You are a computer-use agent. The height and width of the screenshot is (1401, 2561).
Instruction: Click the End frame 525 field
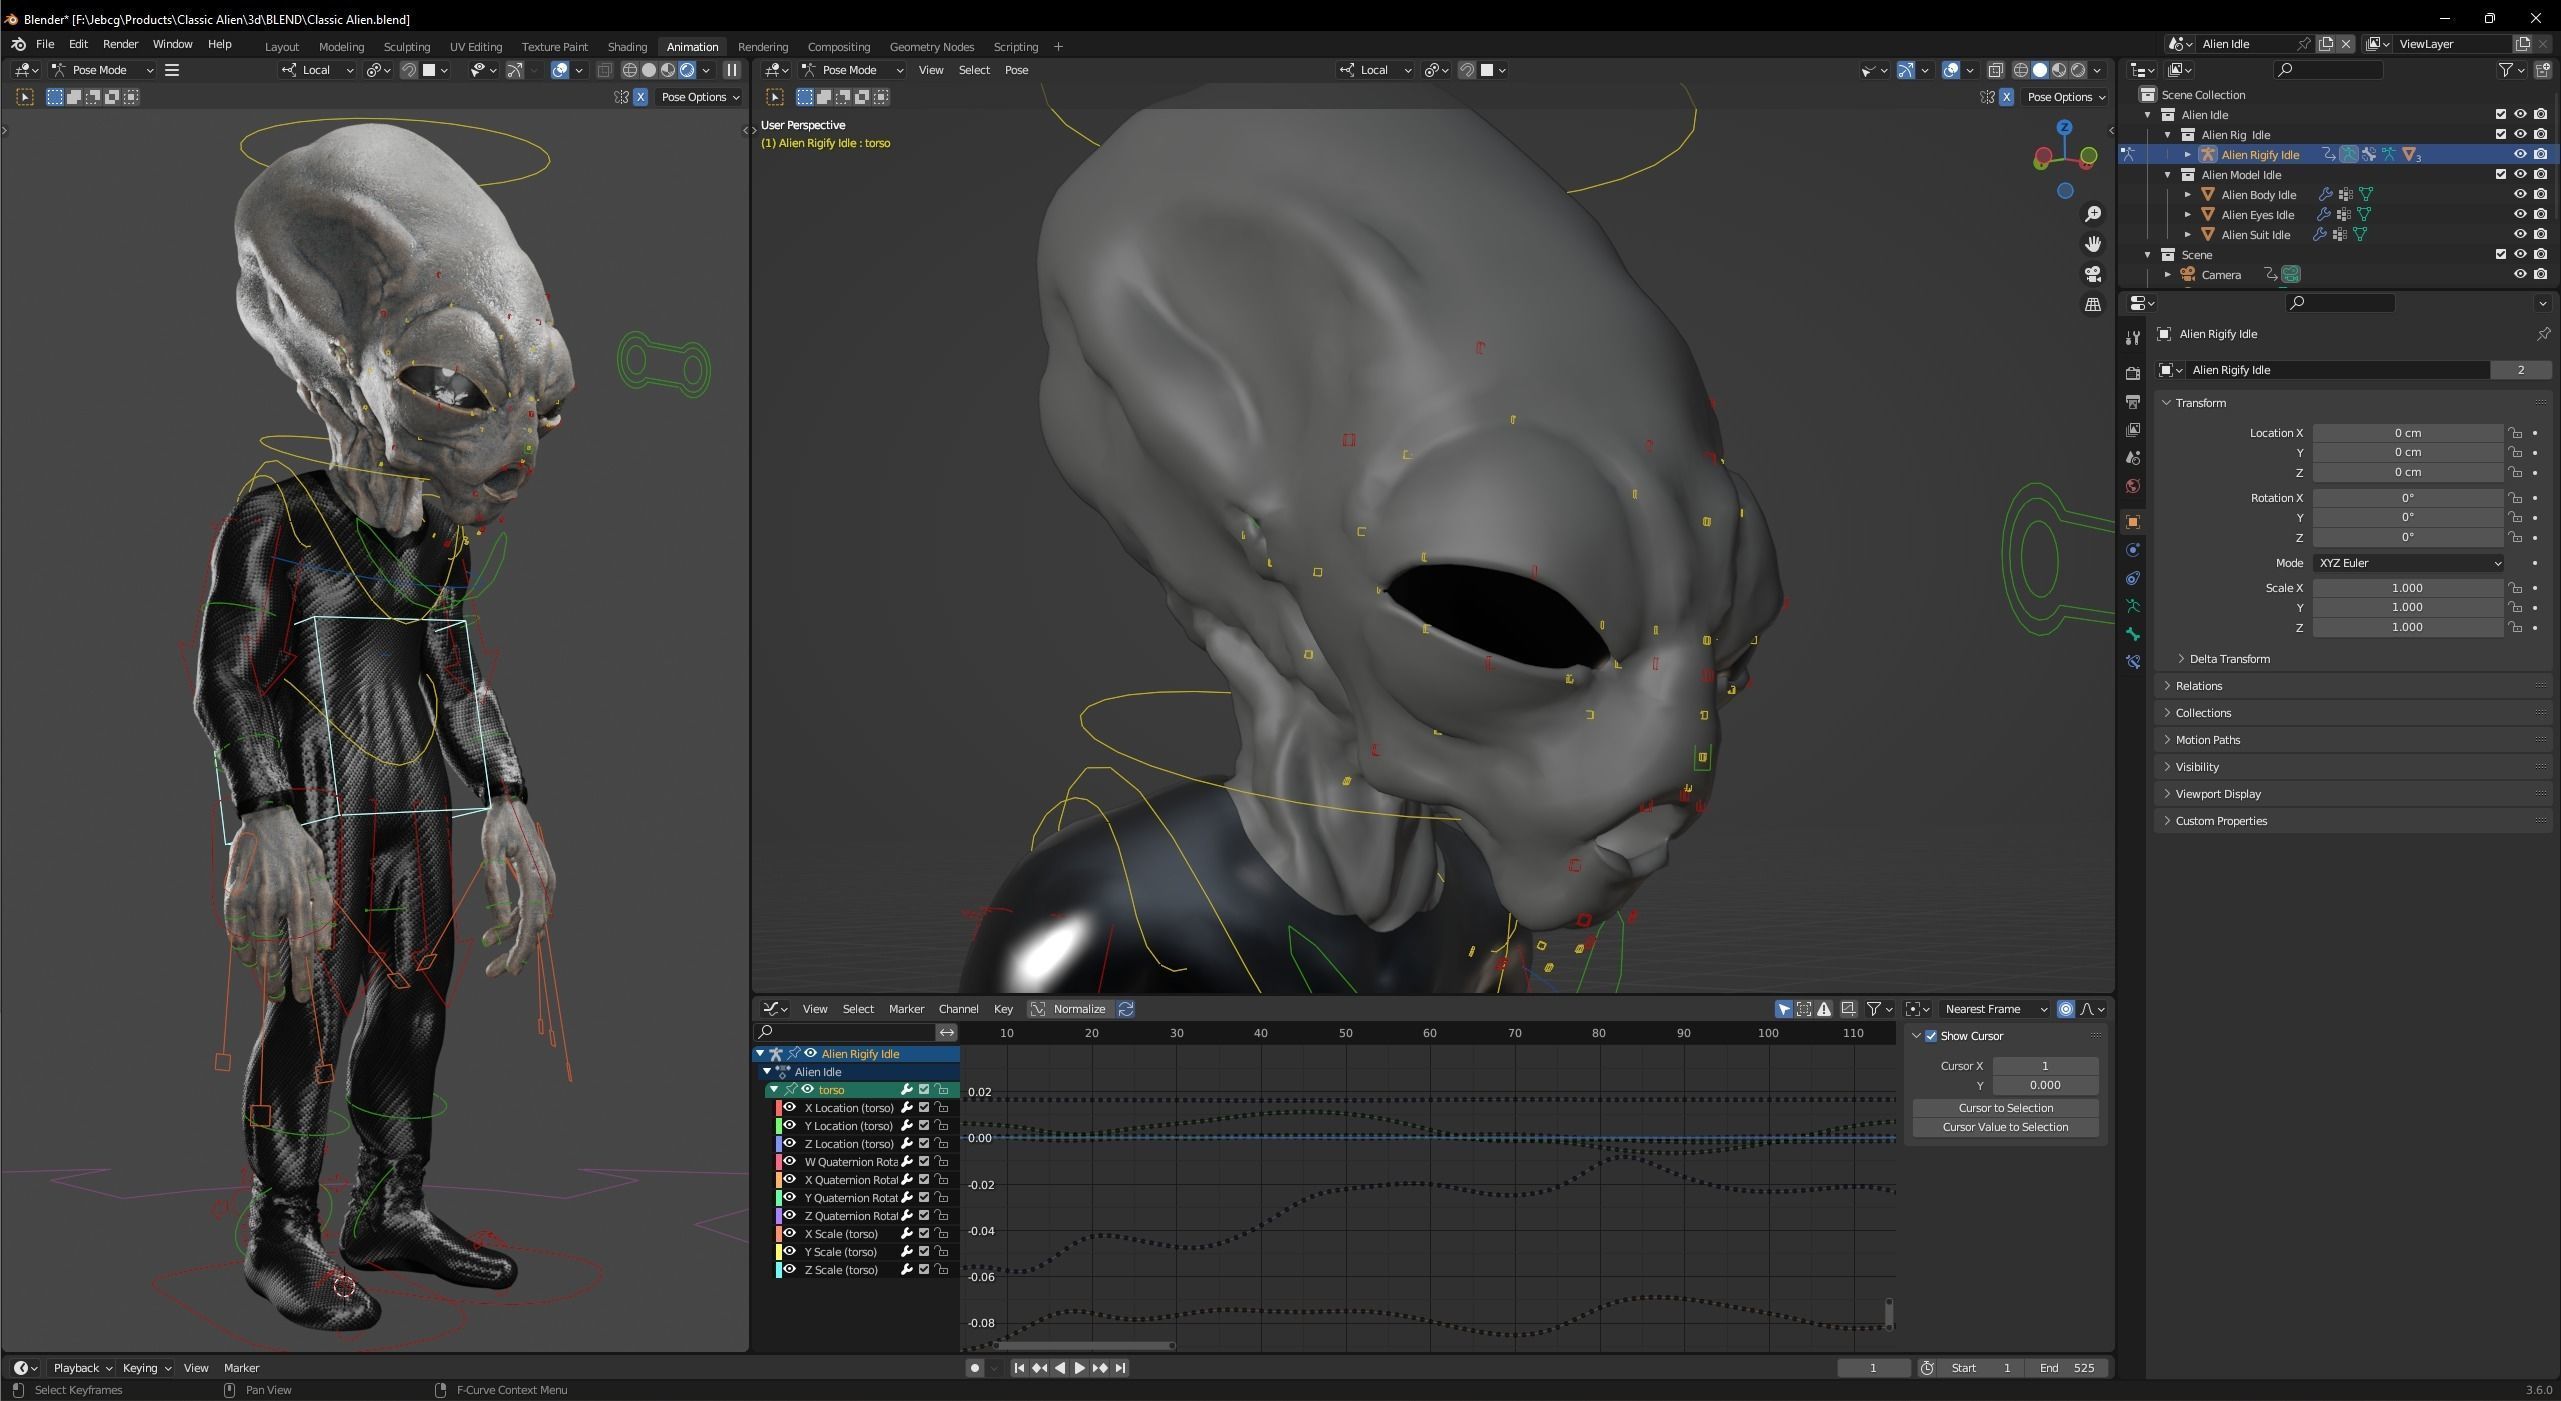tap(2067, 1368)
